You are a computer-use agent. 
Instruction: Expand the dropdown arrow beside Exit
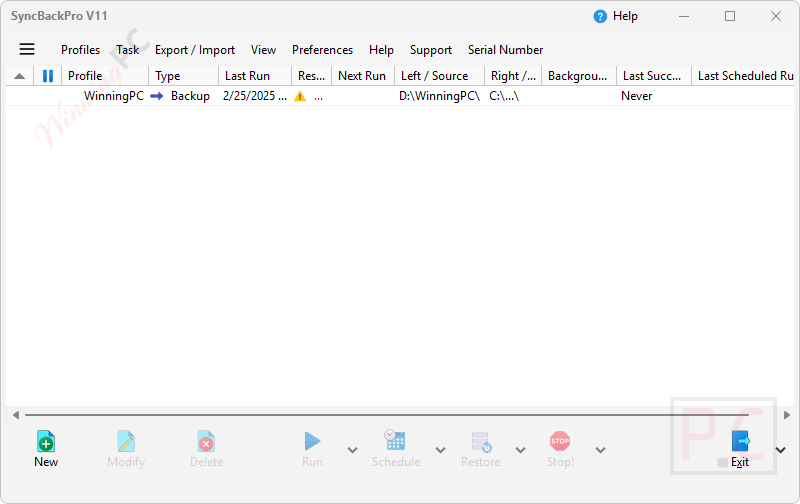pos(781,450)
